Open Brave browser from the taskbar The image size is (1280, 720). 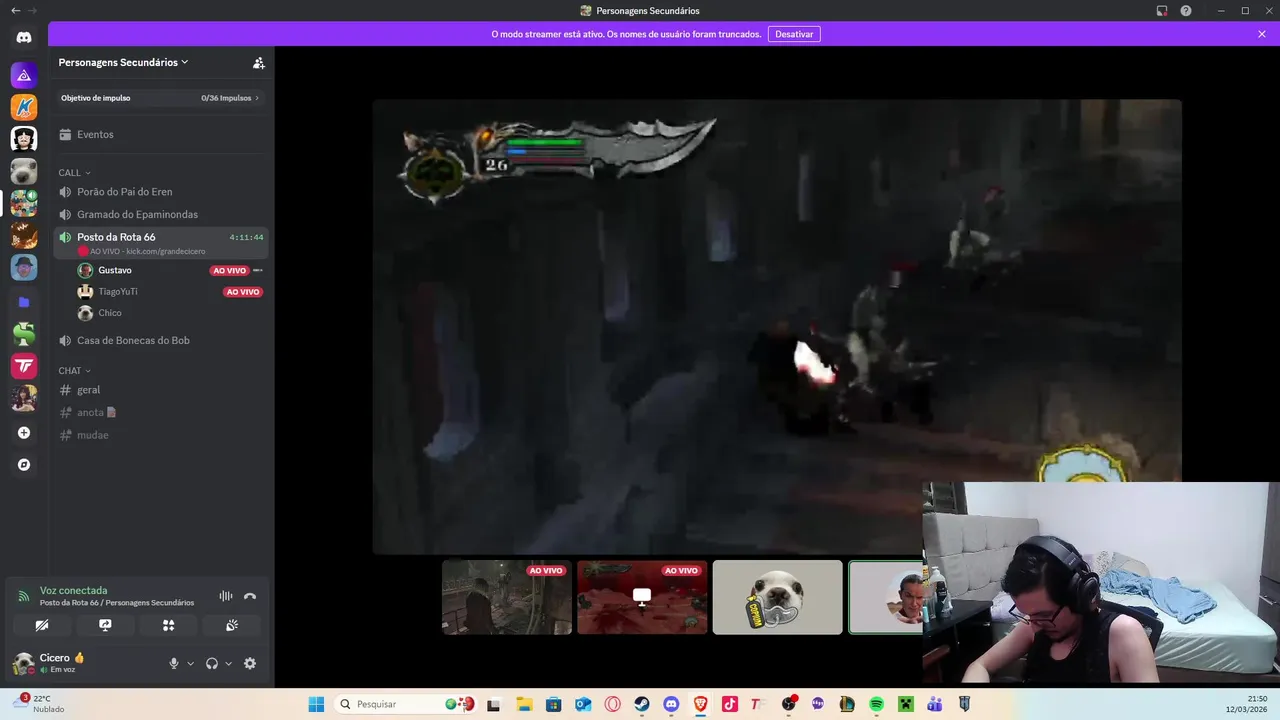[x=700, y=704]
